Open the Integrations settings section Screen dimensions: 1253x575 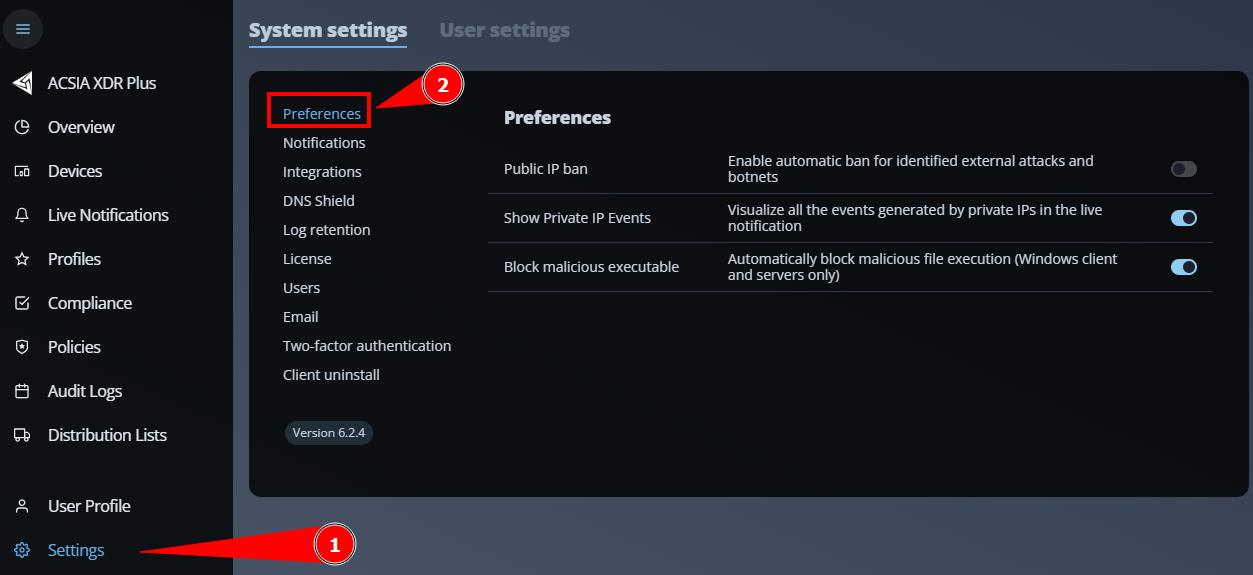pyautogui.click(x=322, y=172)
